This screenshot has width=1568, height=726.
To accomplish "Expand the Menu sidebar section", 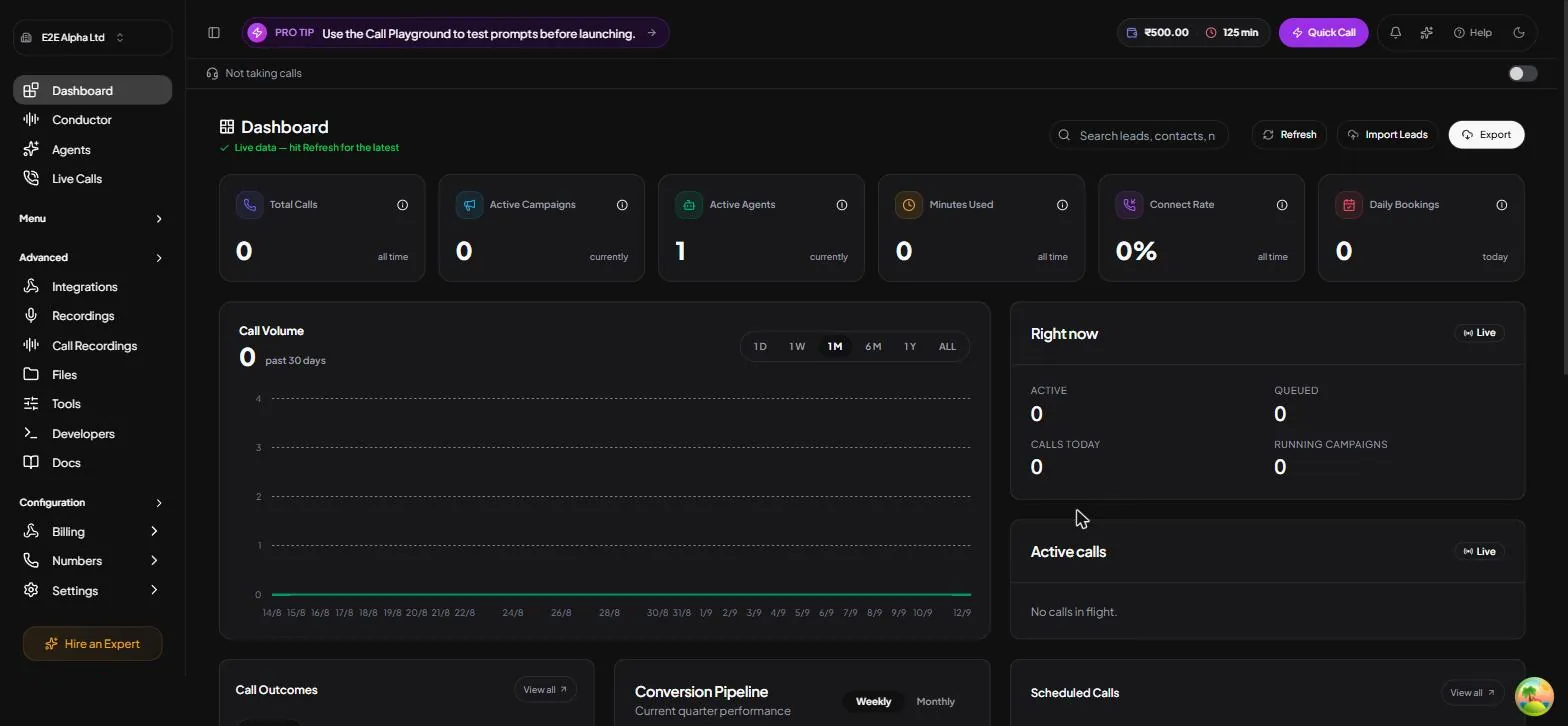I will click(91, 219).
